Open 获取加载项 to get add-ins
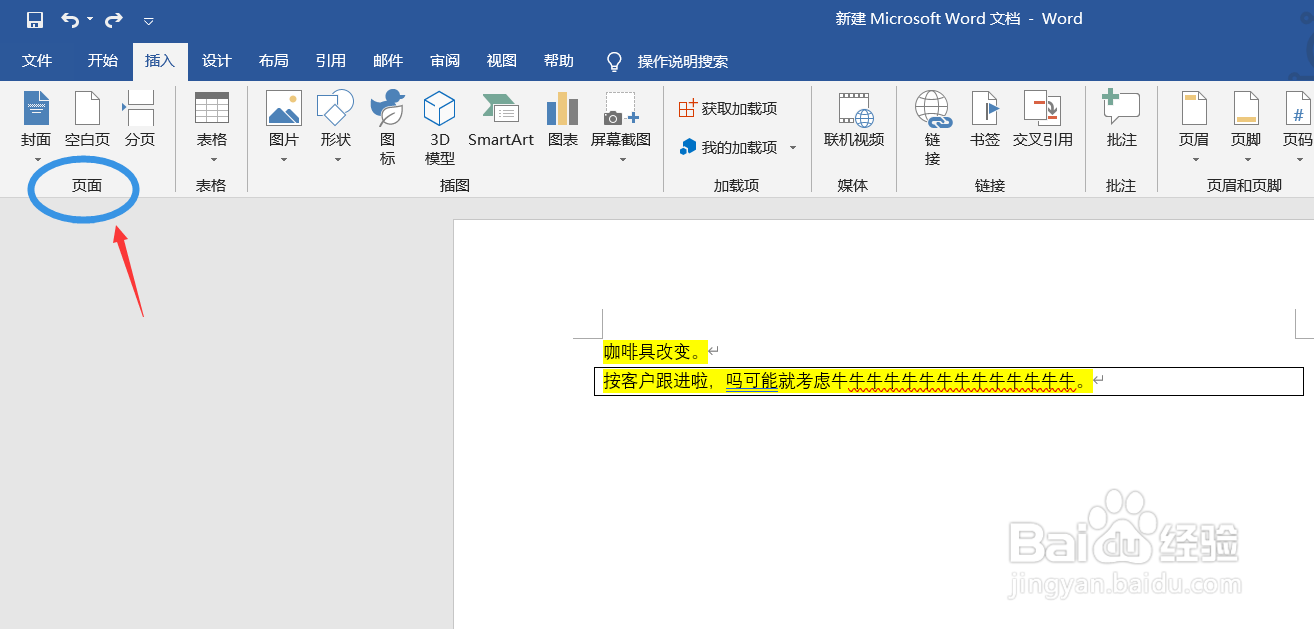The width and height of the screenshot is (1314, 629). [737, 106]
